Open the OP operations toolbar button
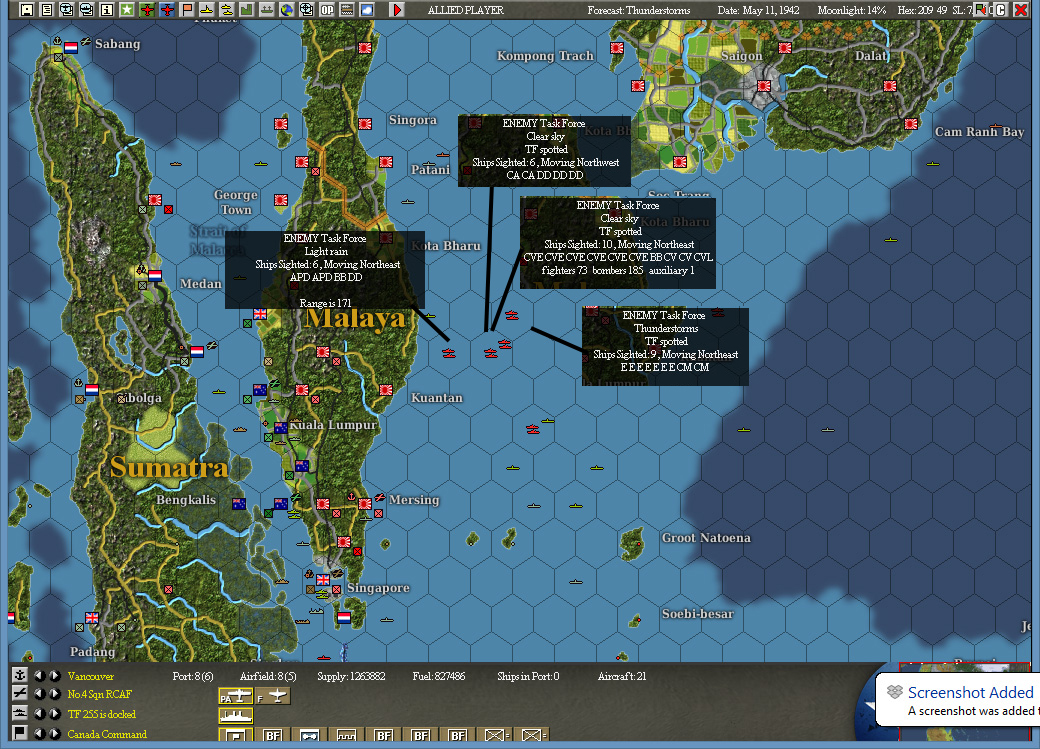The width and height of the screenshot is (1040, 749). pos(326,10)
